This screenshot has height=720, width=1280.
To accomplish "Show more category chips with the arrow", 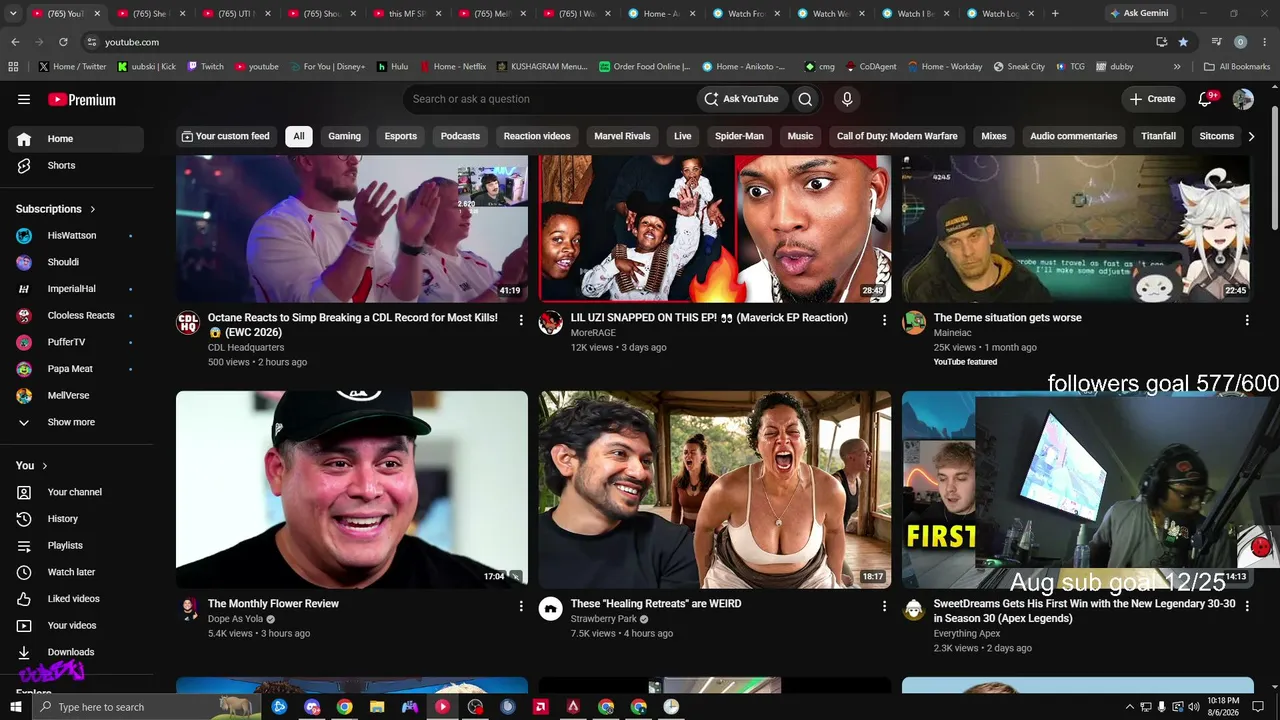I will (x=1251, y=136).
